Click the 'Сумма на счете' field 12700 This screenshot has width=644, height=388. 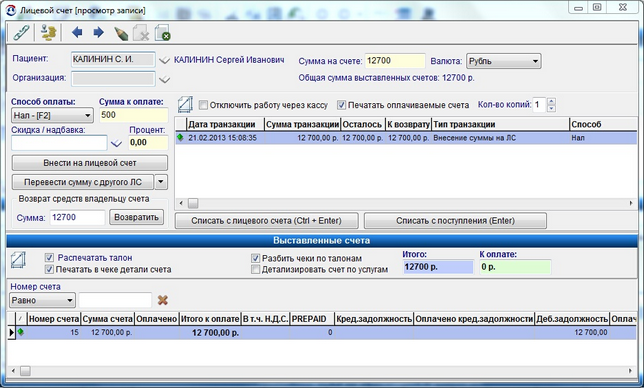395,61
